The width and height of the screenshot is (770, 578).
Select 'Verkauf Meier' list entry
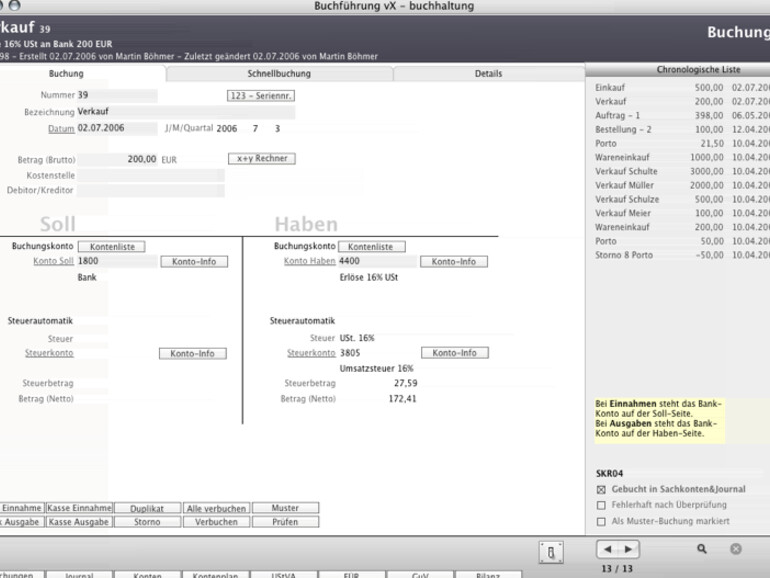682,213
